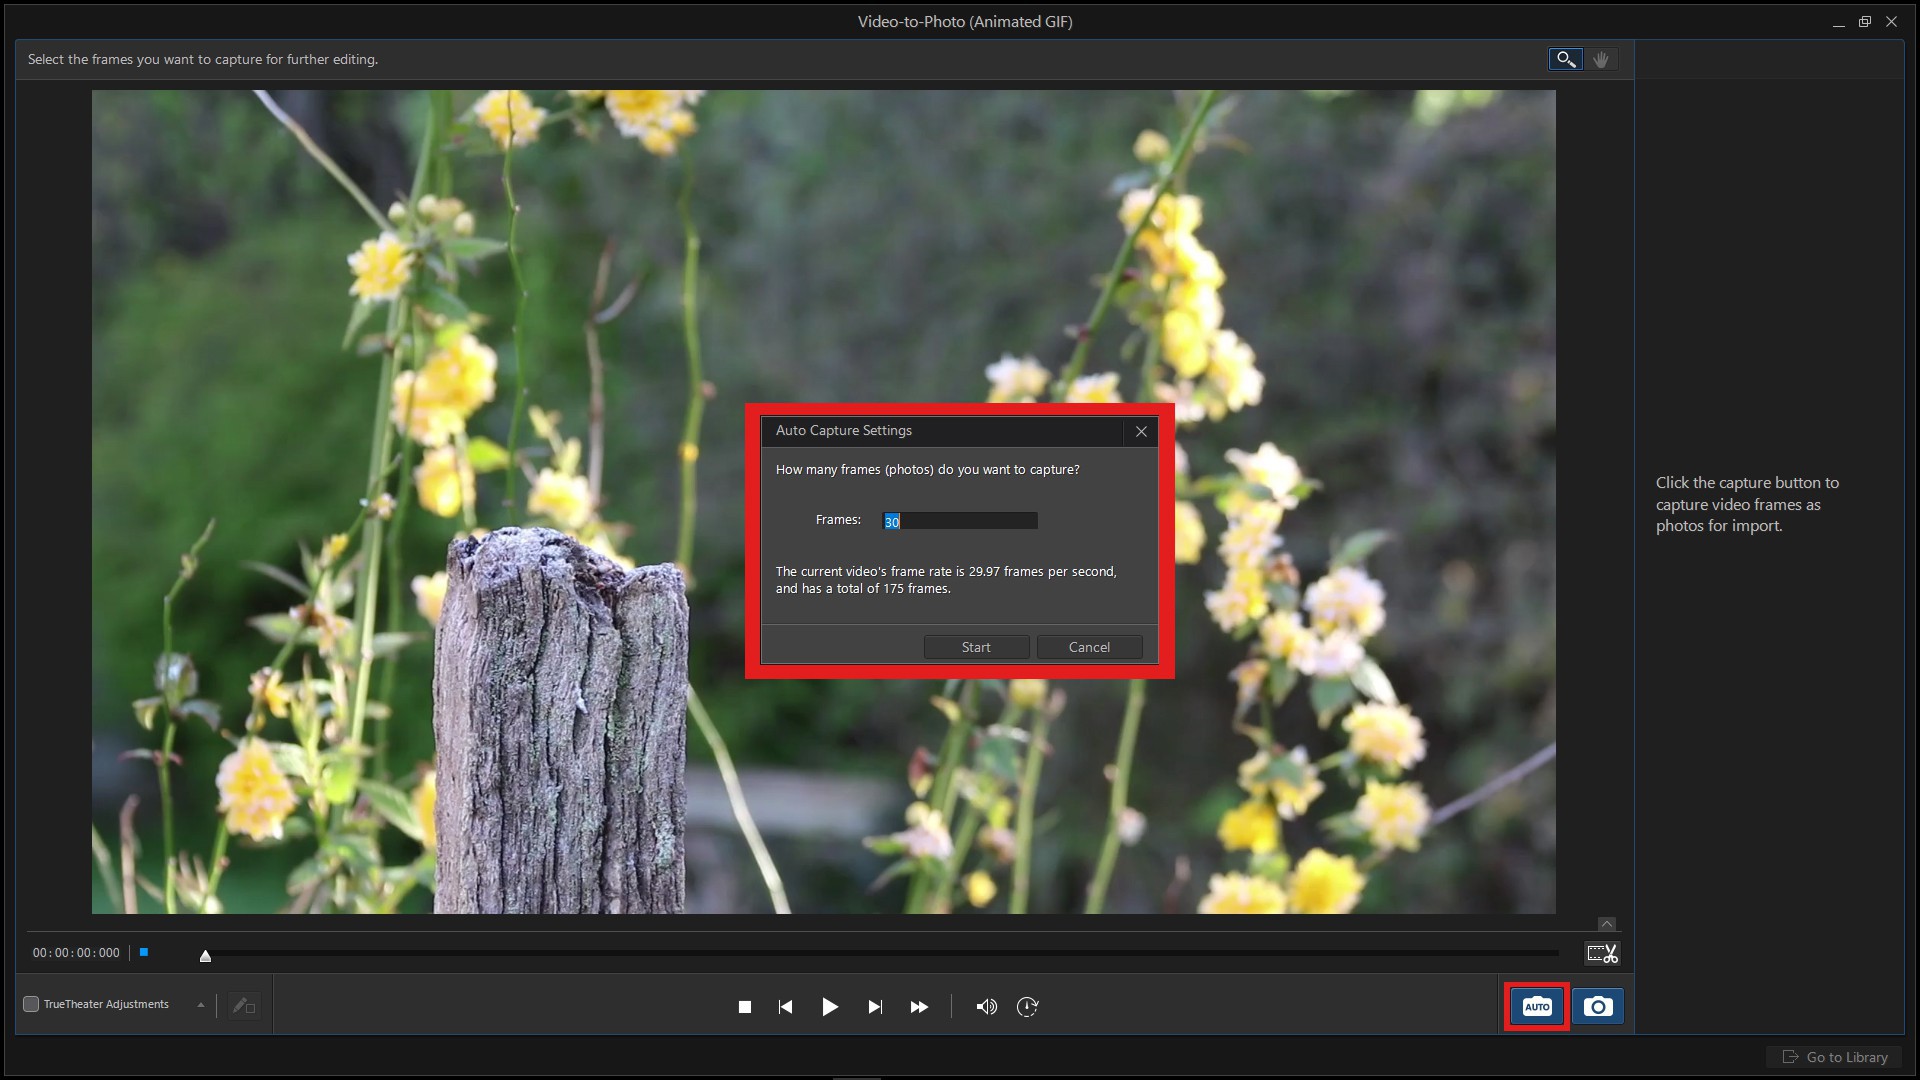Cancel the Auto Capture Settings dialog
This screenshot has width=1920, height=1080.
[1089, 647]
